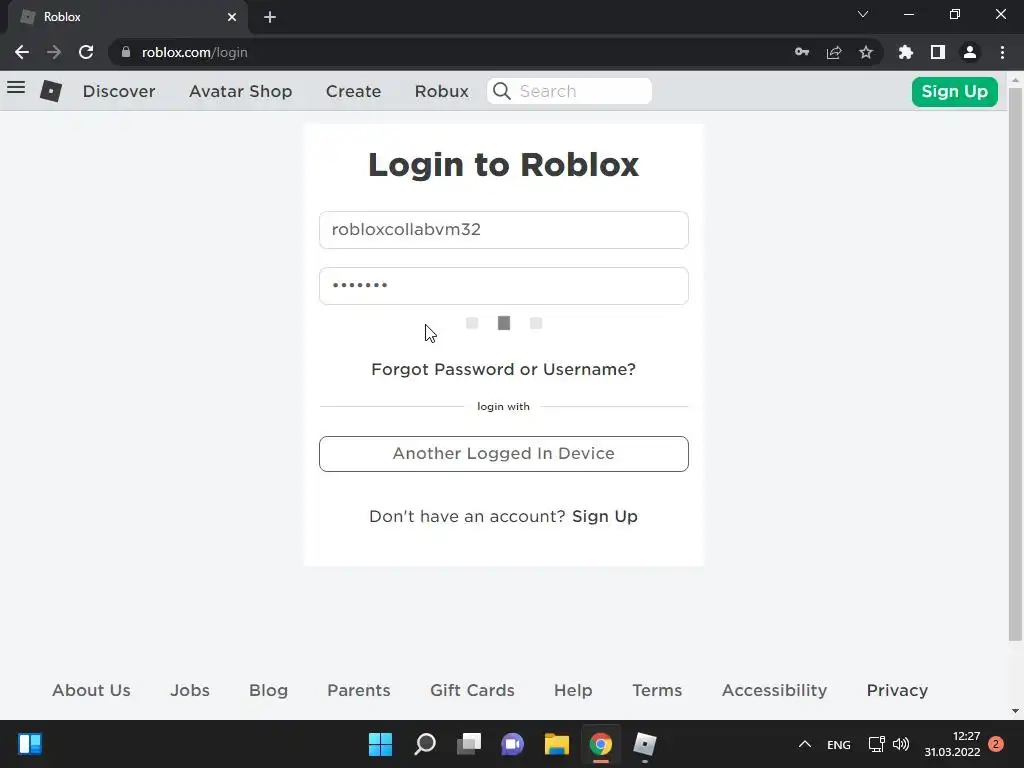
Task: Open the Chrome three-dot menu
Action: [1002, 52]
